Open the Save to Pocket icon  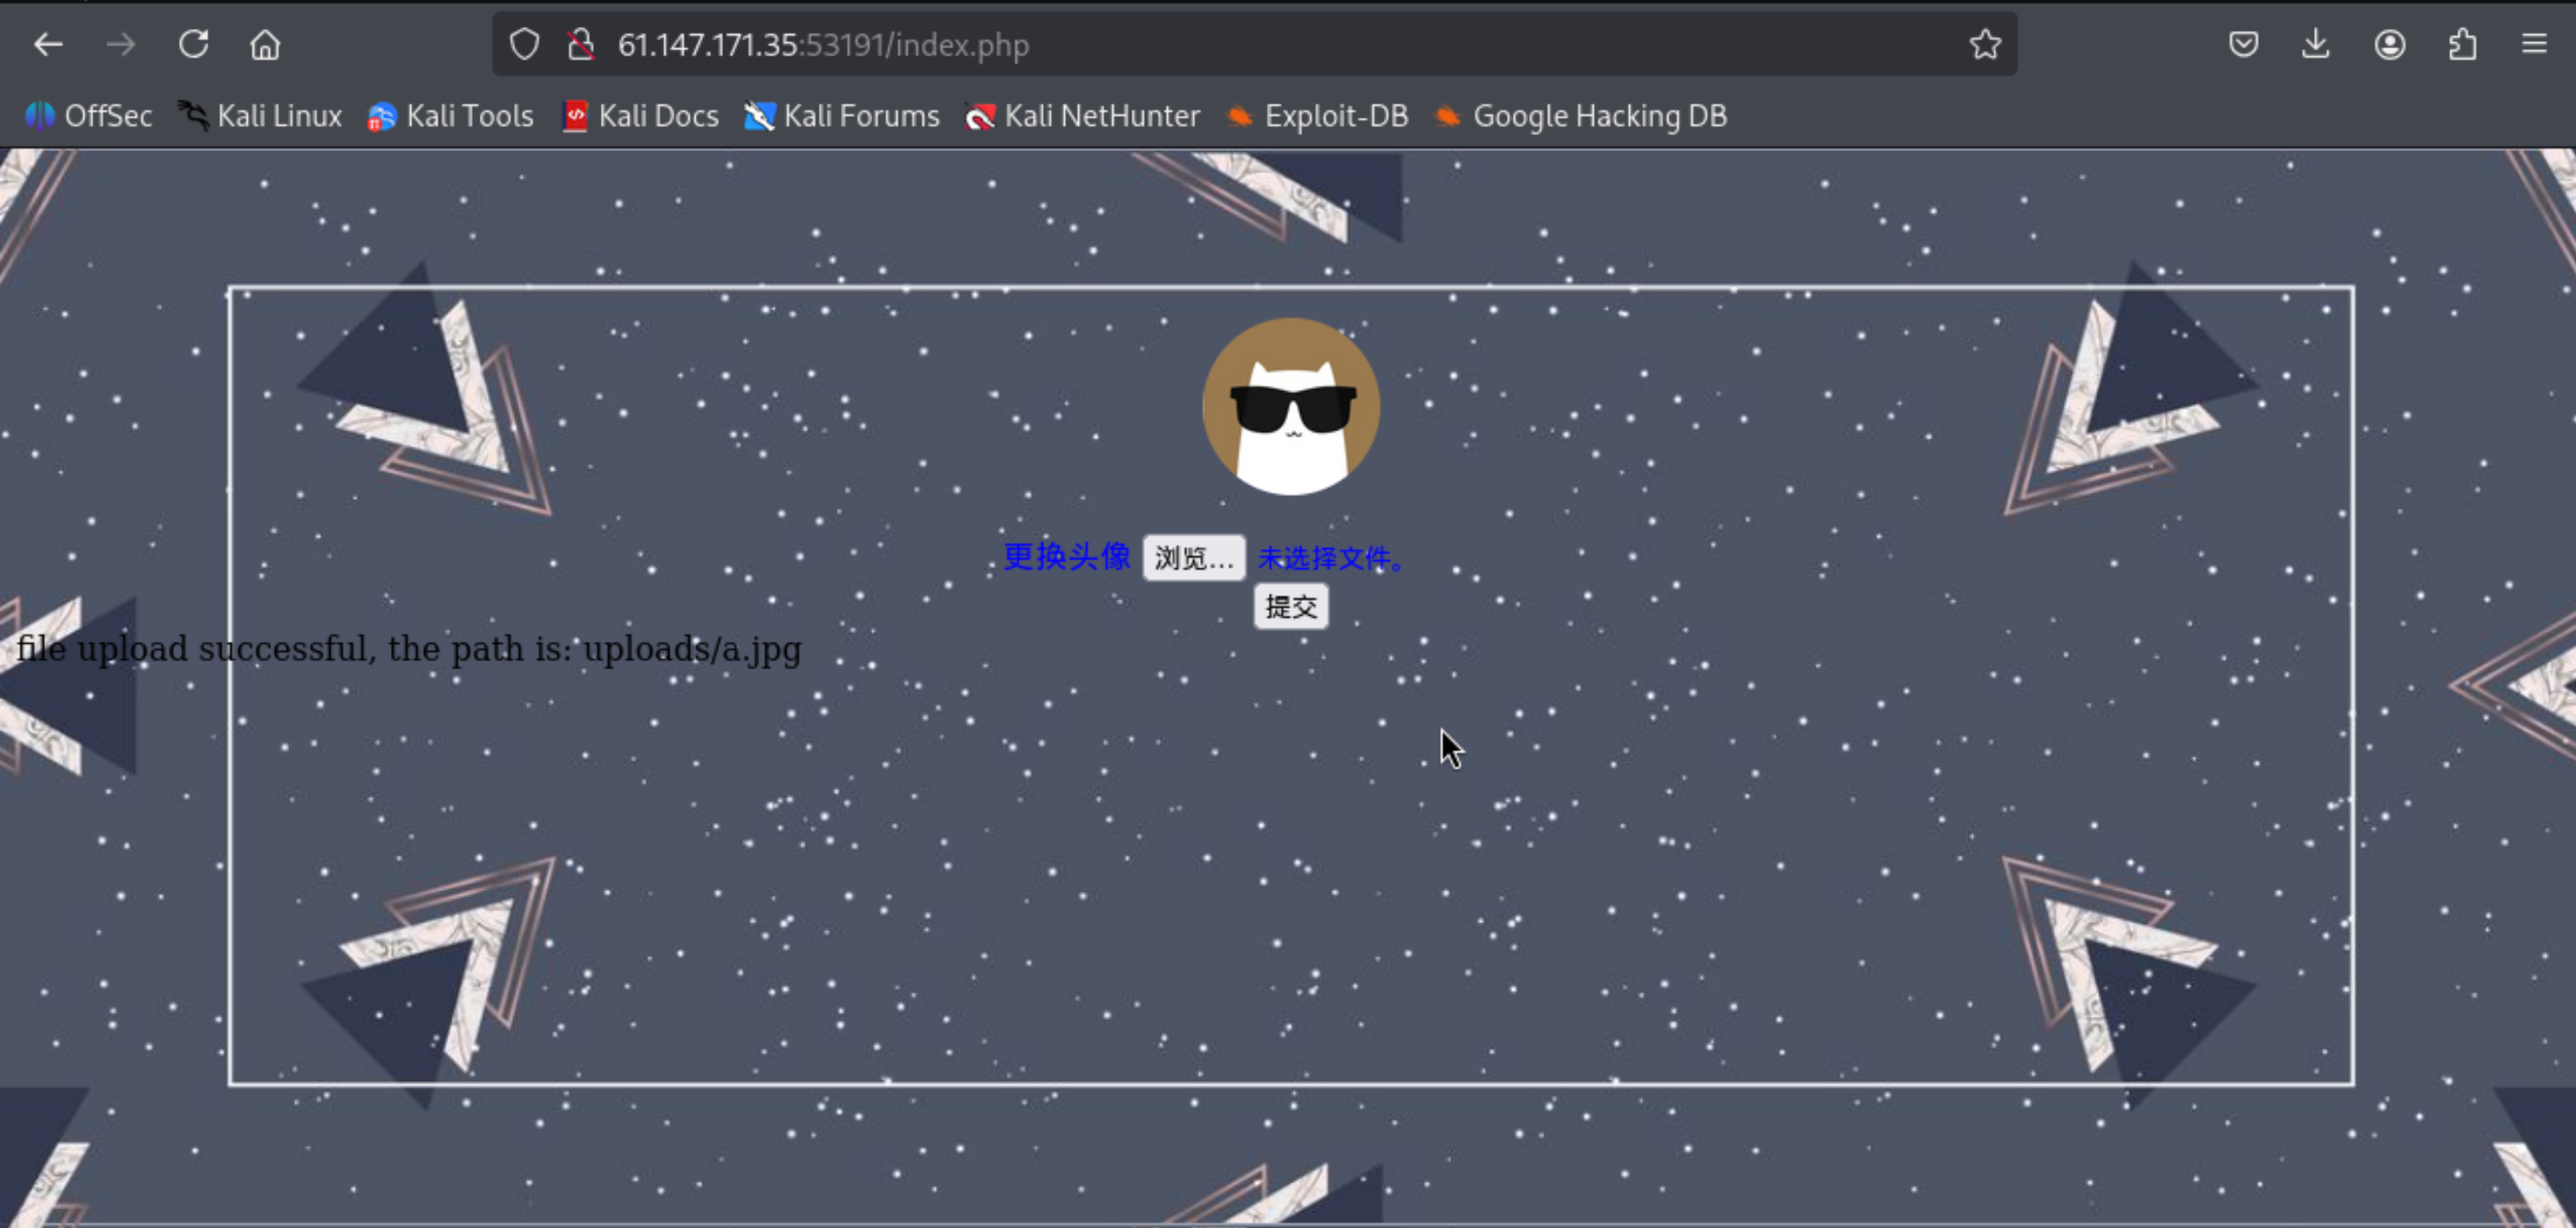pos(2243,44)
